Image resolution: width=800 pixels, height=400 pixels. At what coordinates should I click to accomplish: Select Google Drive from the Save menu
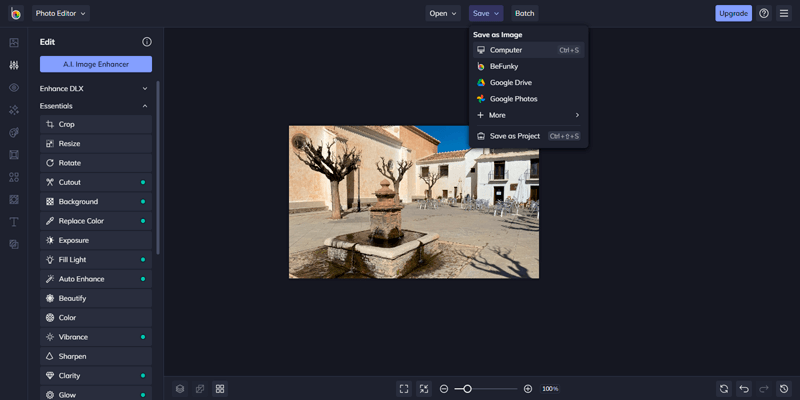click(510, 82)
